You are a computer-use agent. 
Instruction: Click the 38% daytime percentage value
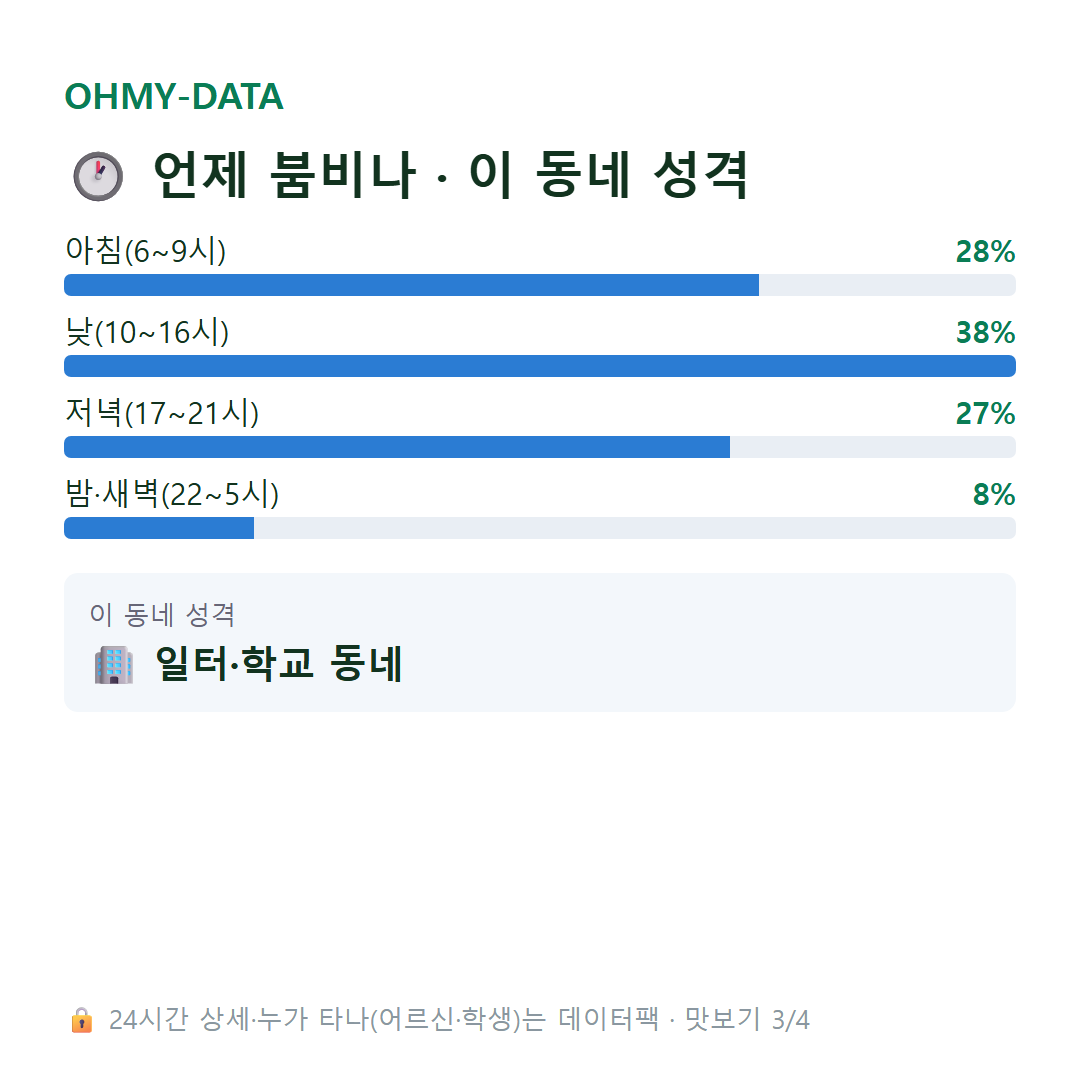[985, 333]
